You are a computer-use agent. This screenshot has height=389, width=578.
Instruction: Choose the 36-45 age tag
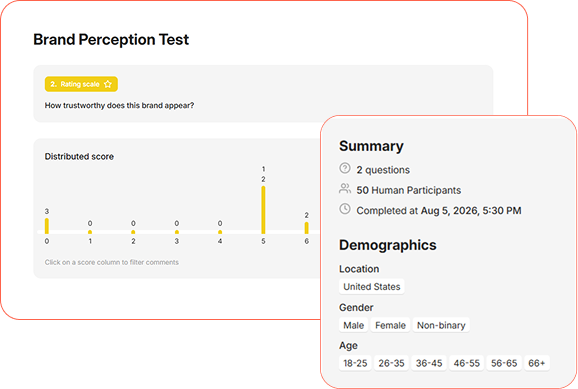click(429, 363)
